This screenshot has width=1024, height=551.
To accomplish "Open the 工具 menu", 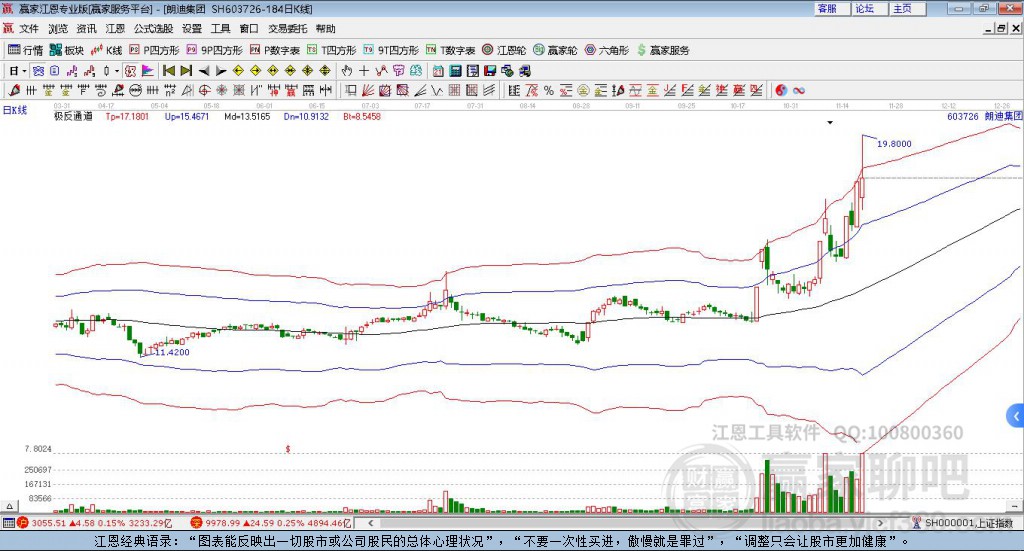I will pos(221,29).
